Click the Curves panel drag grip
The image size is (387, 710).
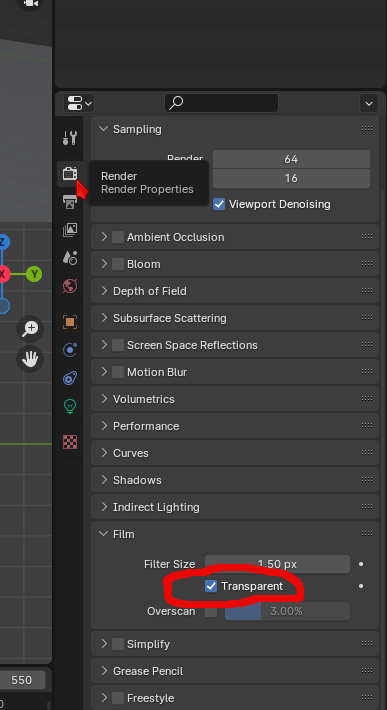pyautogui.click(x=367, y=452)
